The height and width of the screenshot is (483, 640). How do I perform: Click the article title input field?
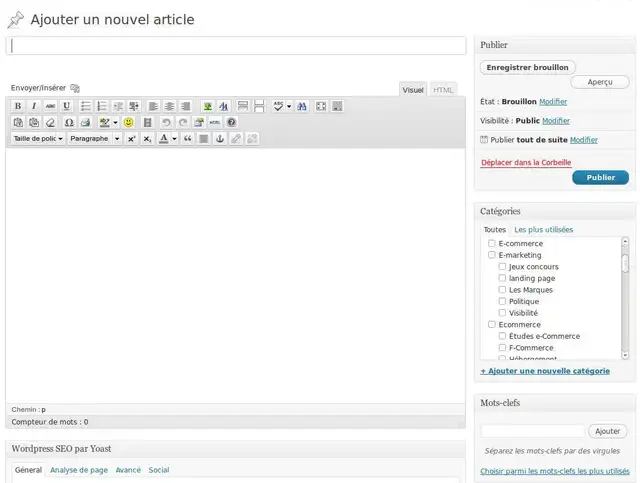[x=236, y=46]
